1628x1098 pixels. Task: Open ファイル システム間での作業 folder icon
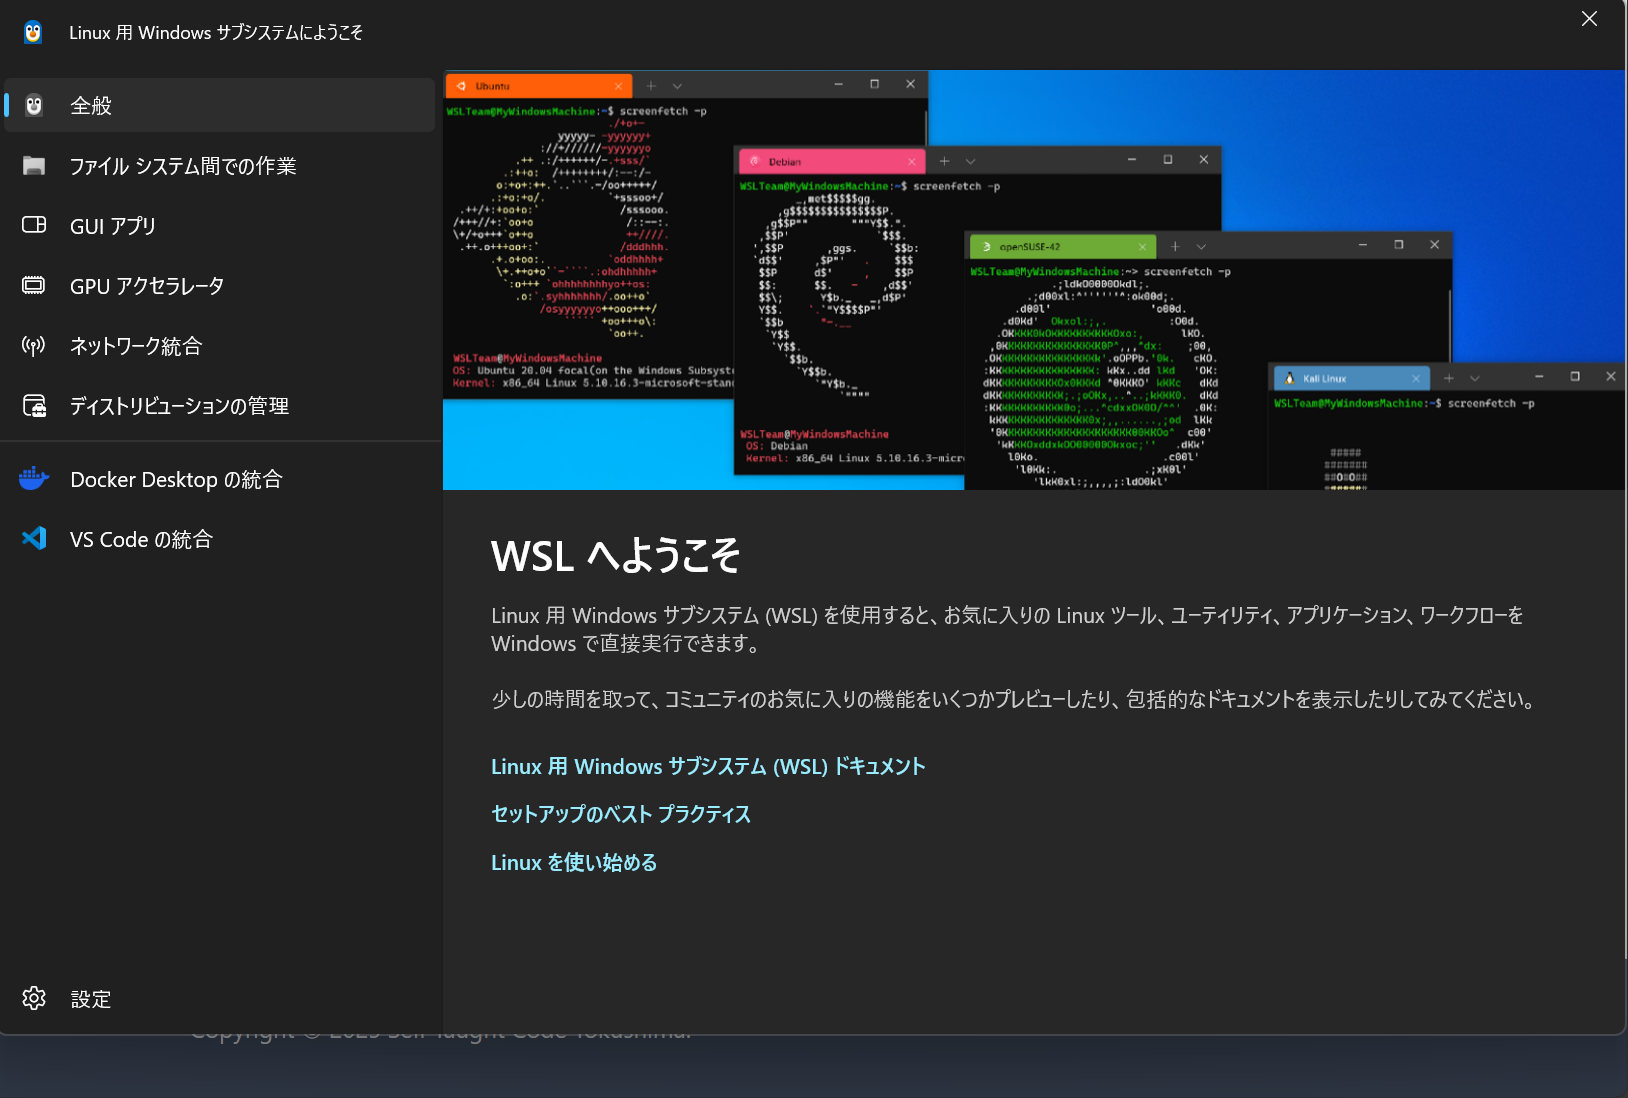coord(34,165)
